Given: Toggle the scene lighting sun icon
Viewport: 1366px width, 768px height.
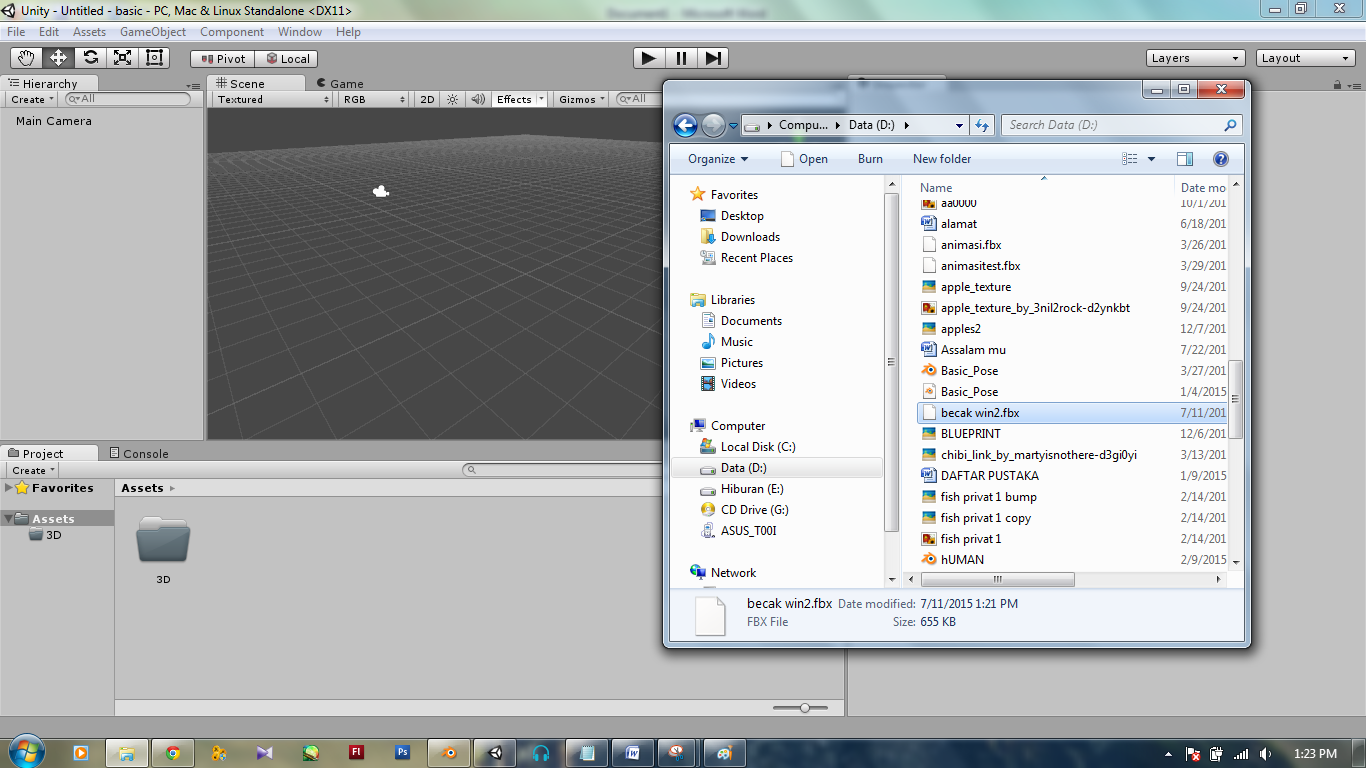Looking at the screenshot, I should 451,99.
